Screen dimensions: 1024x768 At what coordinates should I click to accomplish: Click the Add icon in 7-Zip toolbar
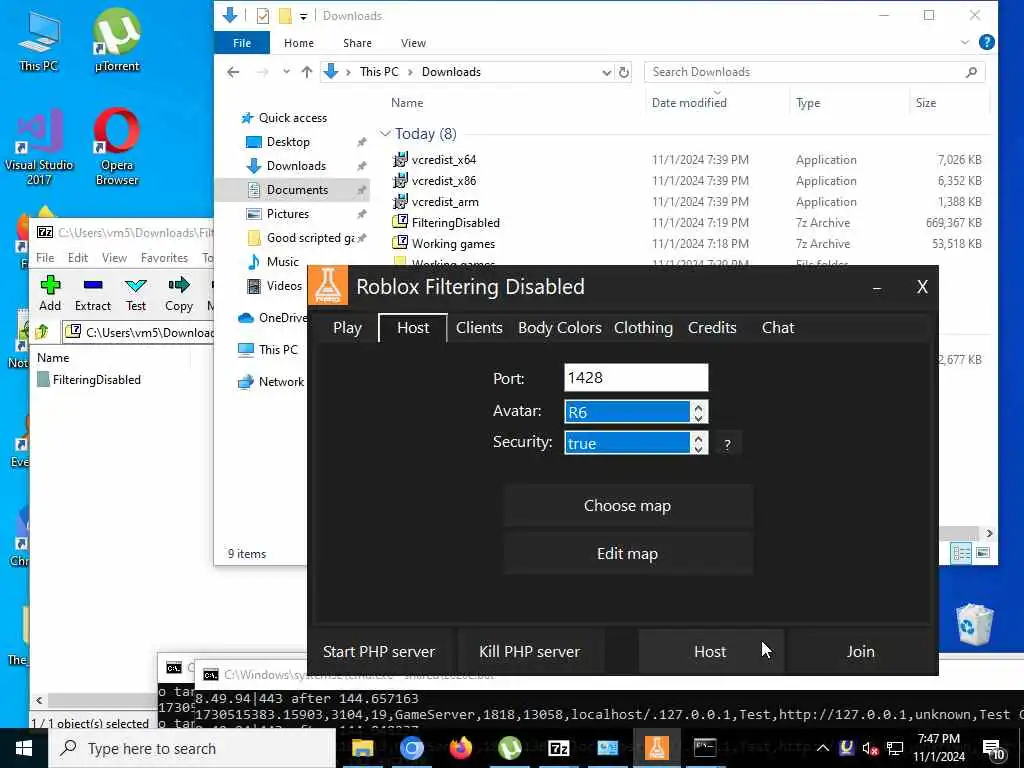[x=50, y=293]
